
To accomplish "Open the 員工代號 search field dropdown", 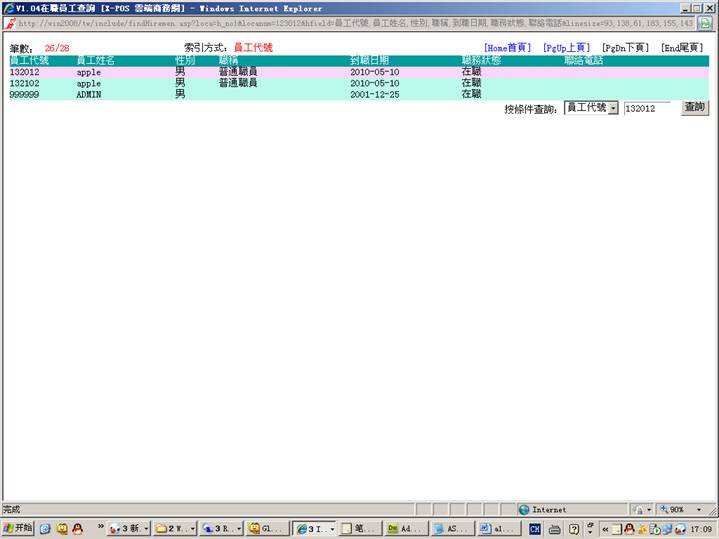I will point(613,108).
